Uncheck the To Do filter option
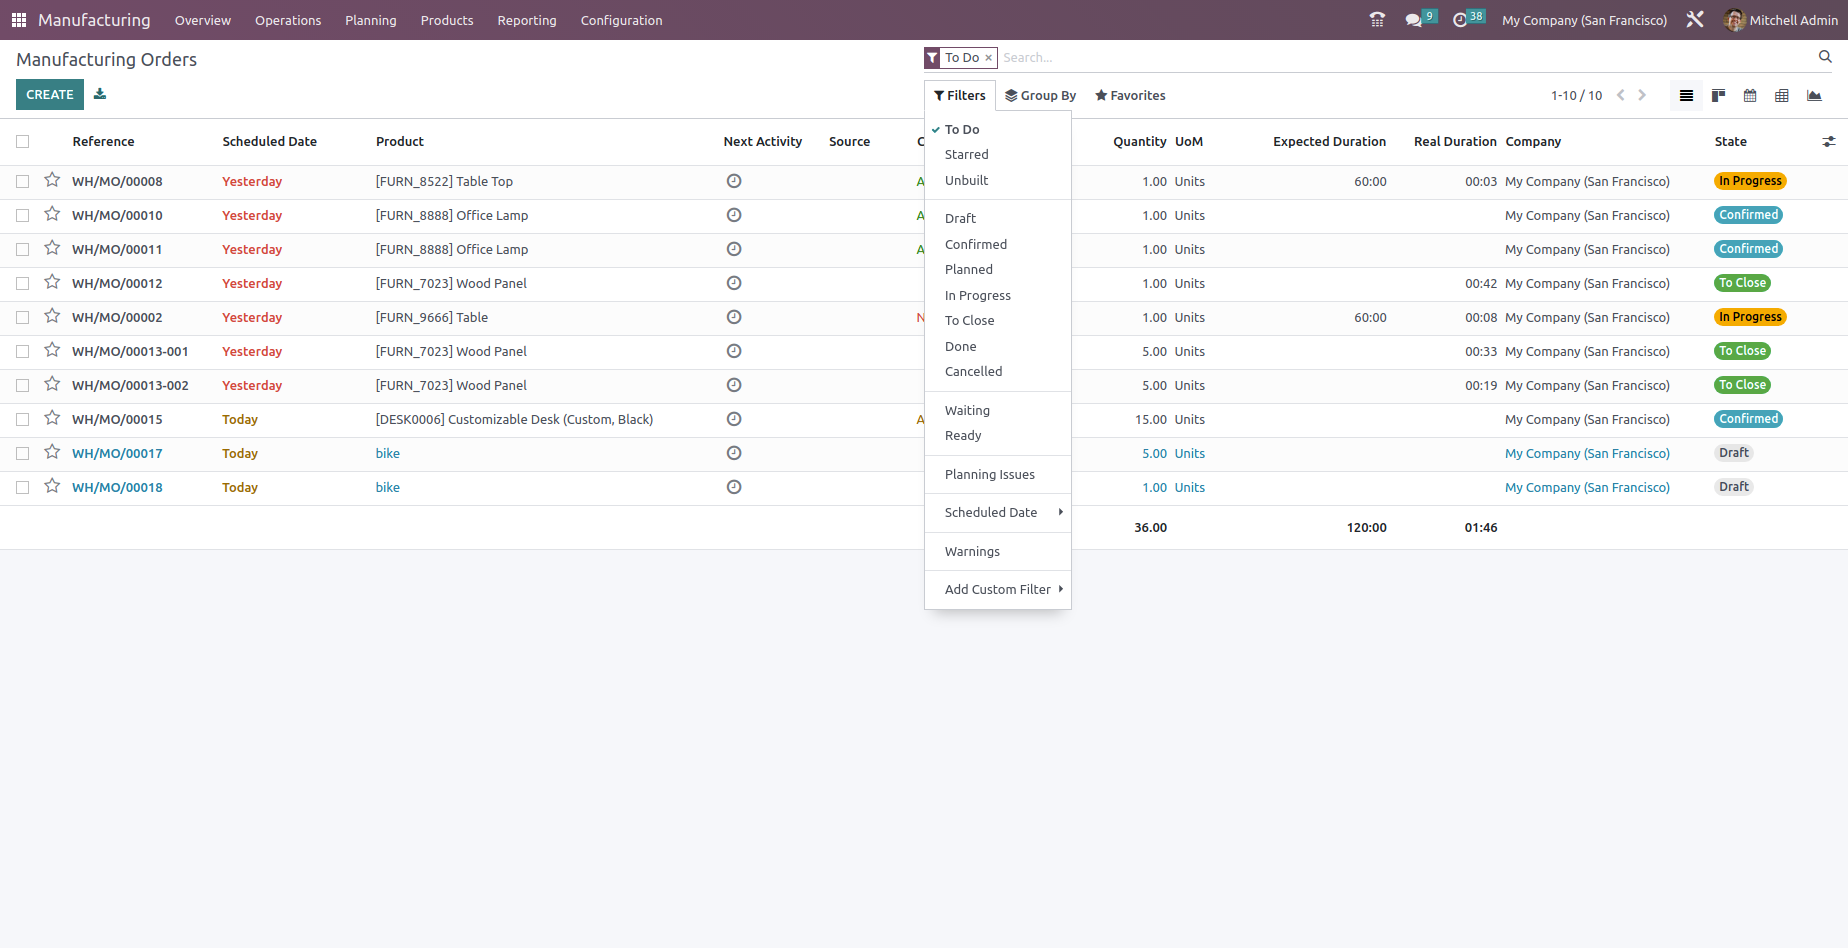1848x948 pixels. (998, 130)
